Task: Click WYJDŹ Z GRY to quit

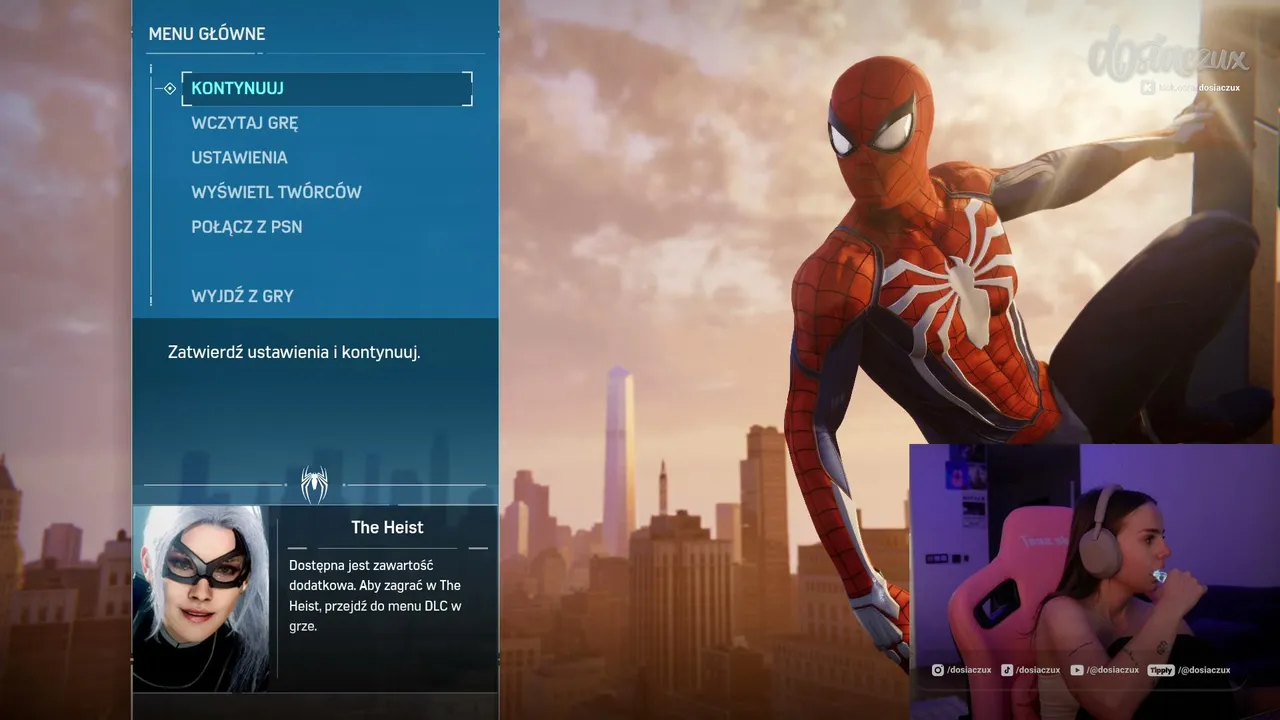Action: pos(242,296)
